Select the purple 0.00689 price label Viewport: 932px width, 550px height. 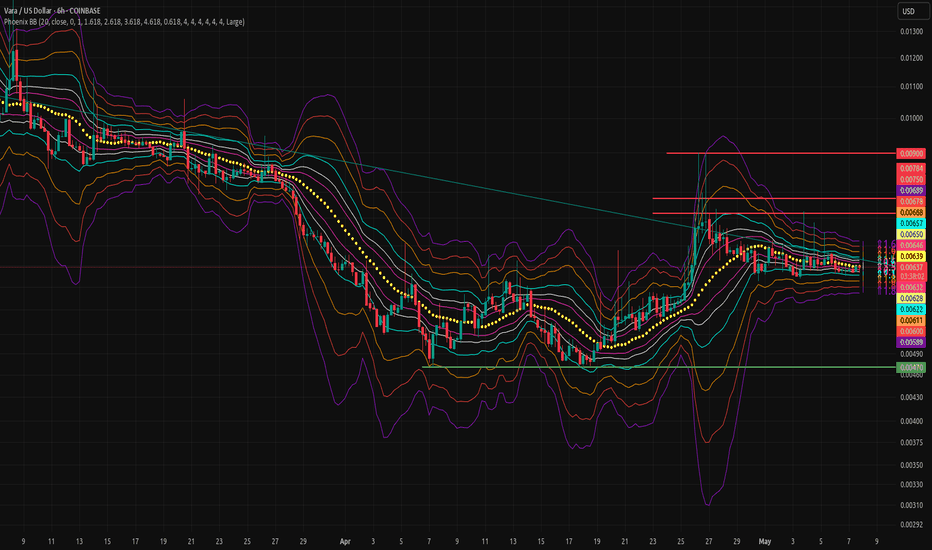click(911, 190)
